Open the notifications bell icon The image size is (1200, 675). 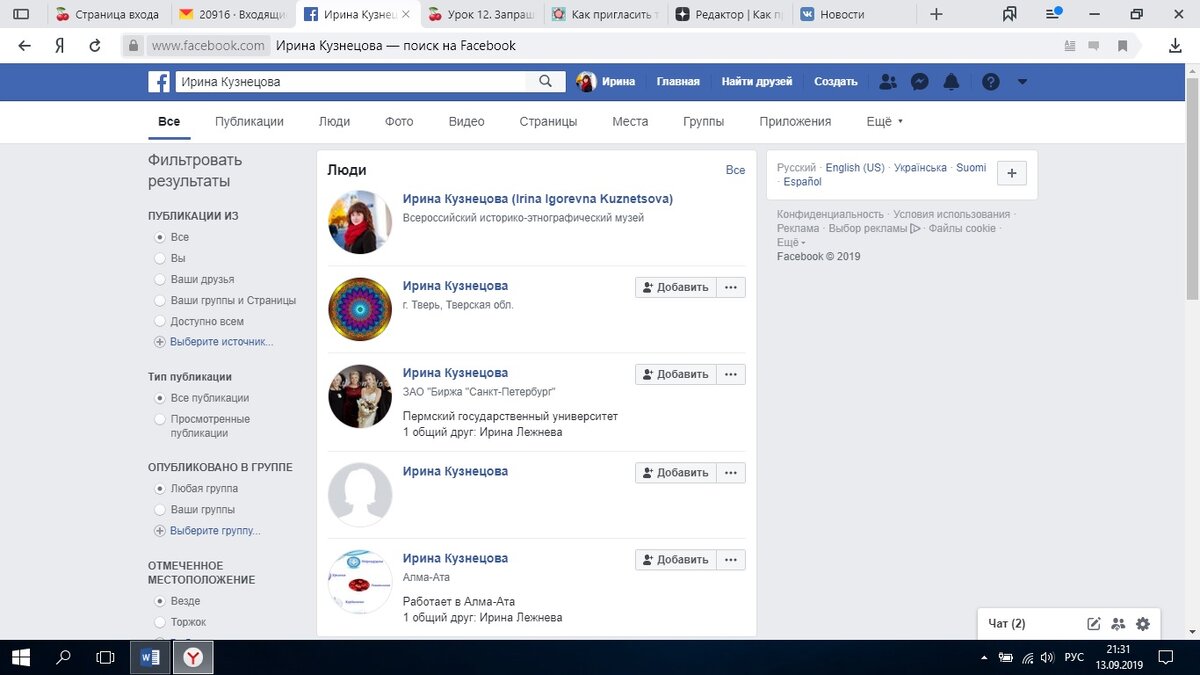pos(952,82)
